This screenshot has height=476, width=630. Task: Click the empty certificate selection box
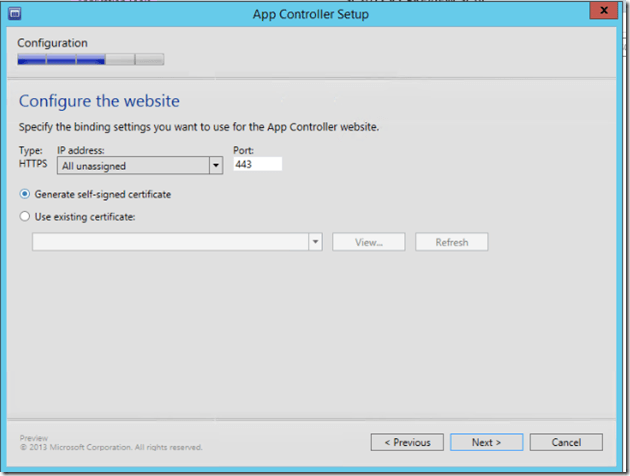pos(170,242)
